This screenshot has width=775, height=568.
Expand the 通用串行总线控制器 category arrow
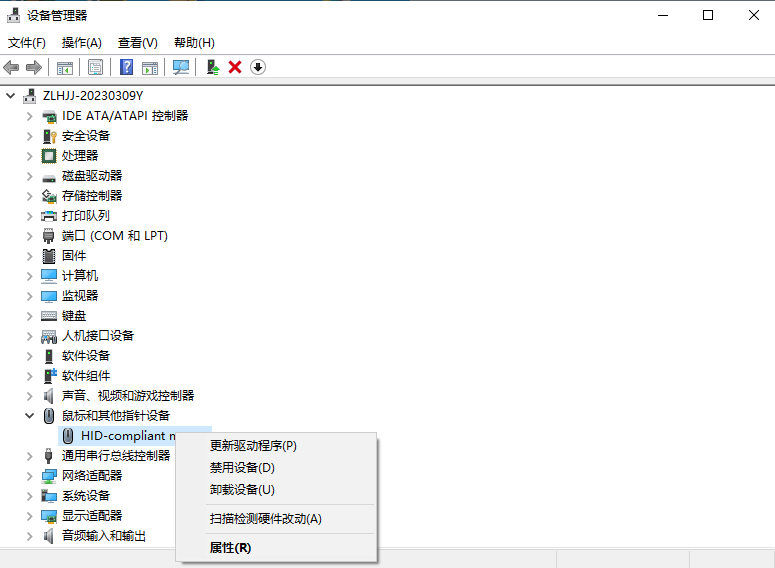pyautogui.click(x=30, y=456)
